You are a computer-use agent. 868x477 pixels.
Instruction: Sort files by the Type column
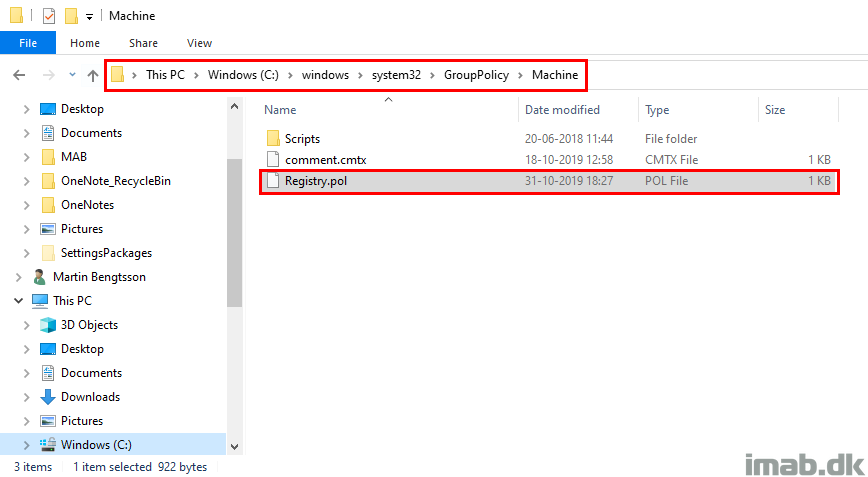[x=657, y=110]
